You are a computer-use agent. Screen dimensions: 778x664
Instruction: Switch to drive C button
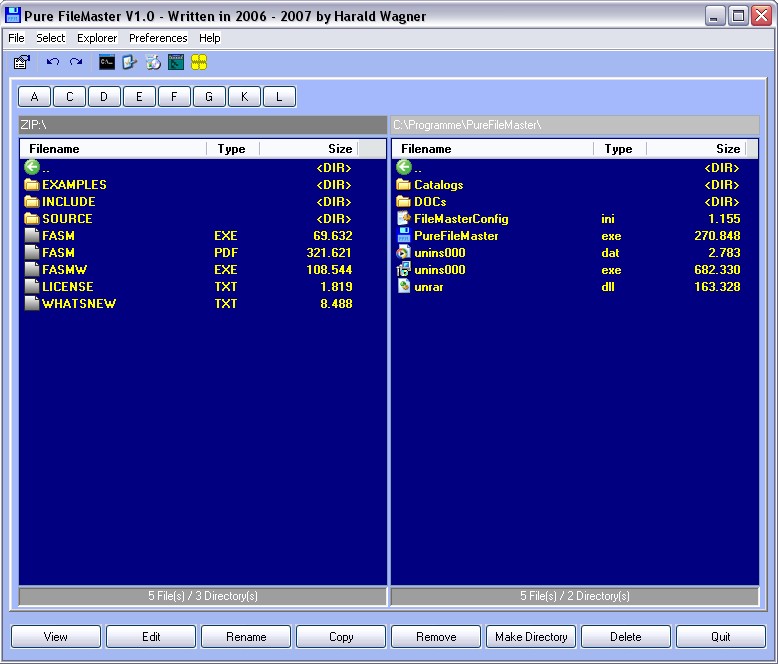tap(69, 97)
